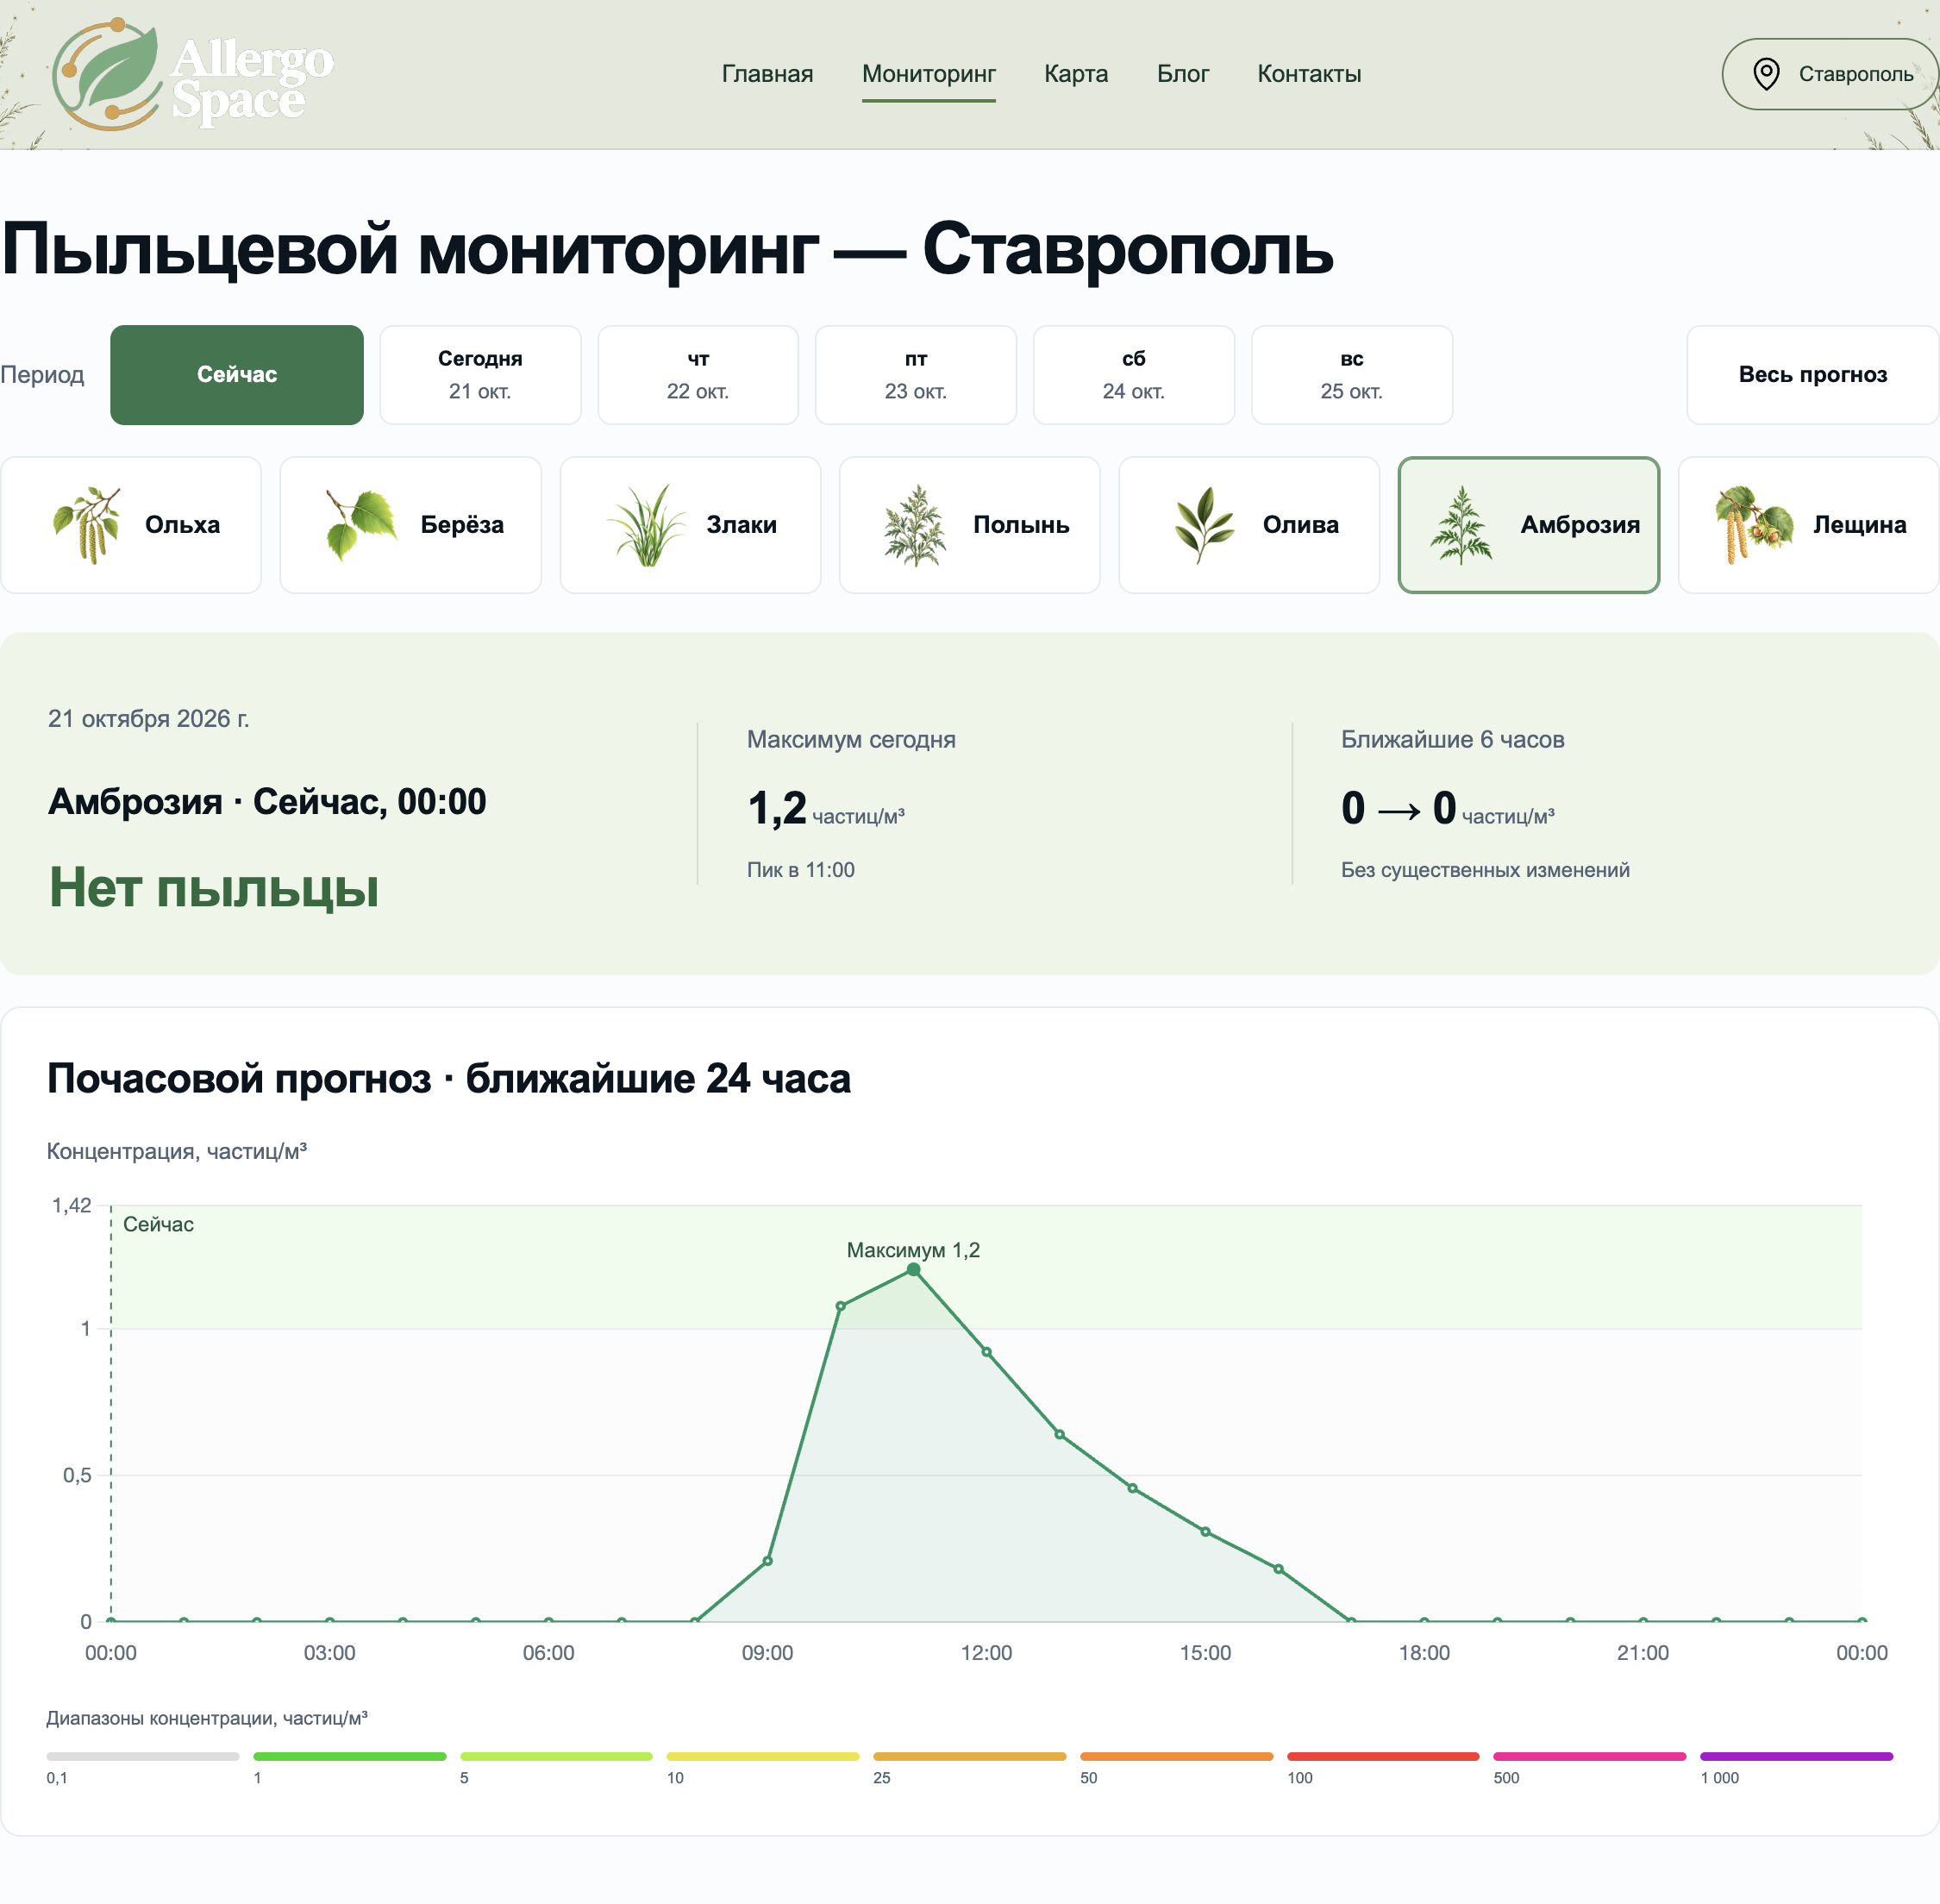Click the red range bar starting at 100
The image size is (1940, 1904).
1383,1756
